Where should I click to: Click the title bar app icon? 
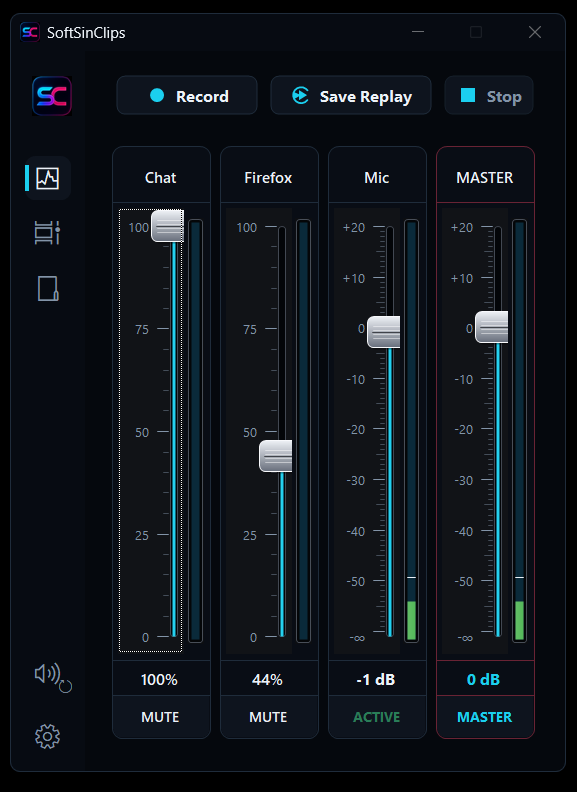[x=30, y=32]
